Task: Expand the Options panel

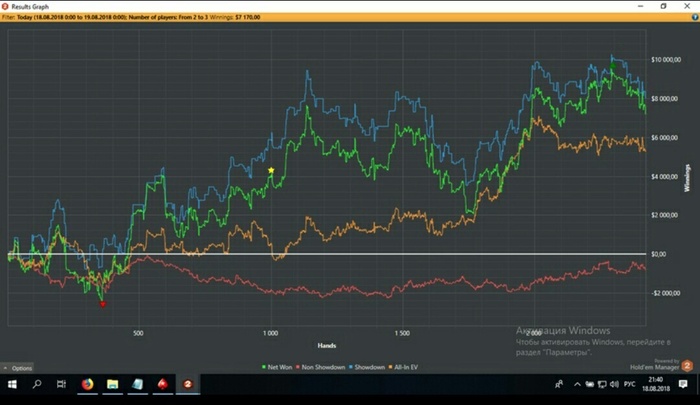Action: (17, 368)
